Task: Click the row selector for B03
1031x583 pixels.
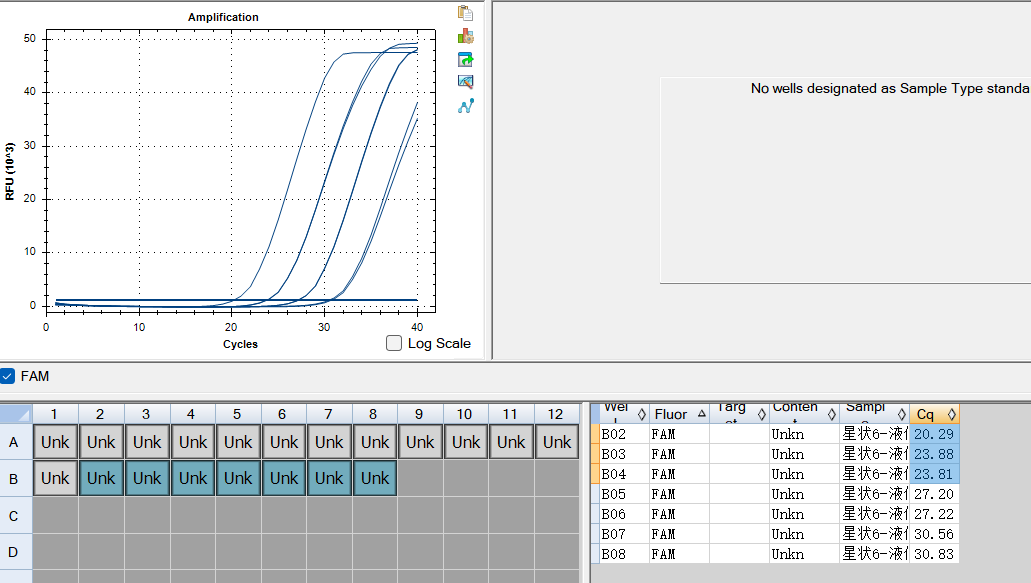Action: click(x=595, y=454)
